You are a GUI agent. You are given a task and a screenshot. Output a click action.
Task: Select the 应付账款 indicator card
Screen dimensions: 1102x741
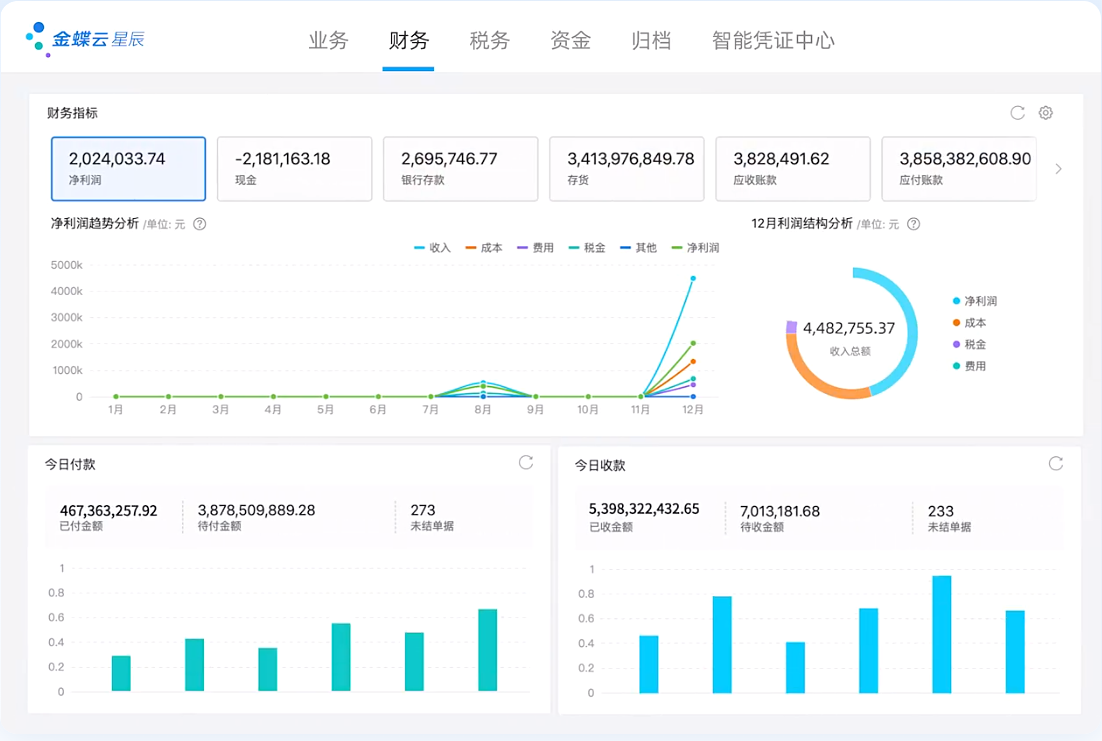(959, 169)
